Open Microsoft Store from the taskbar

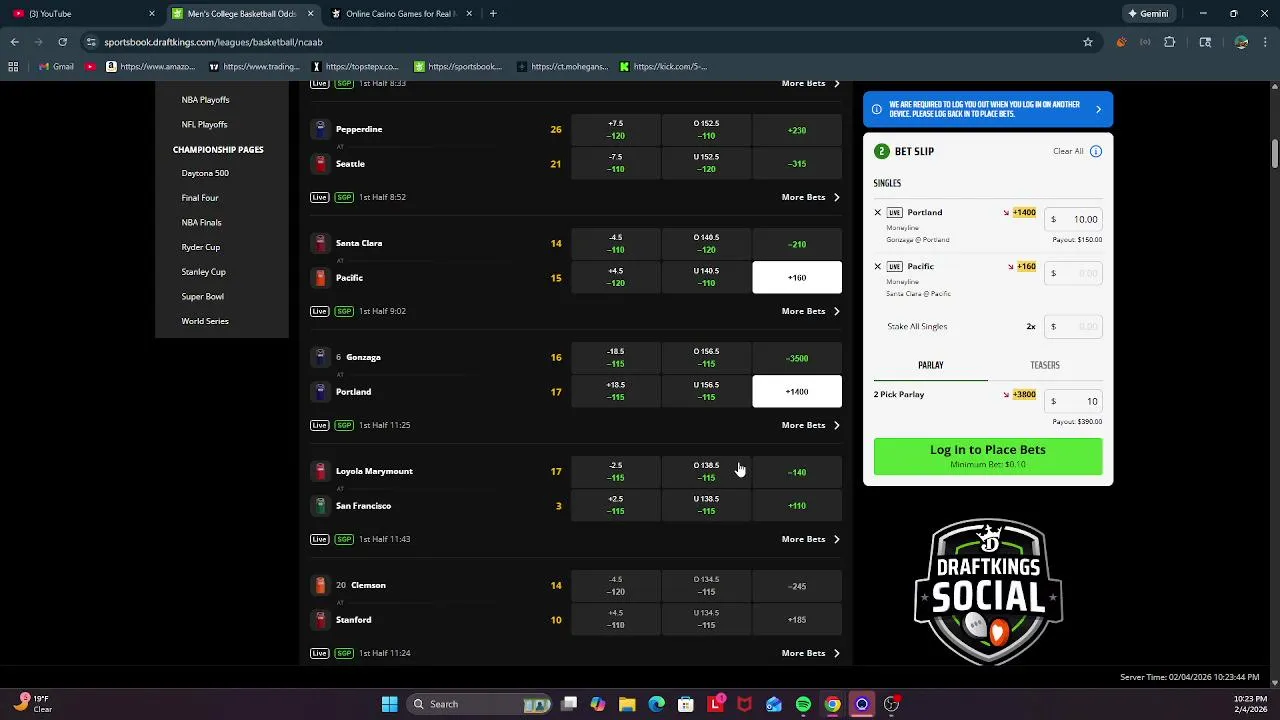pyautogui.click(x=686, y=704)
